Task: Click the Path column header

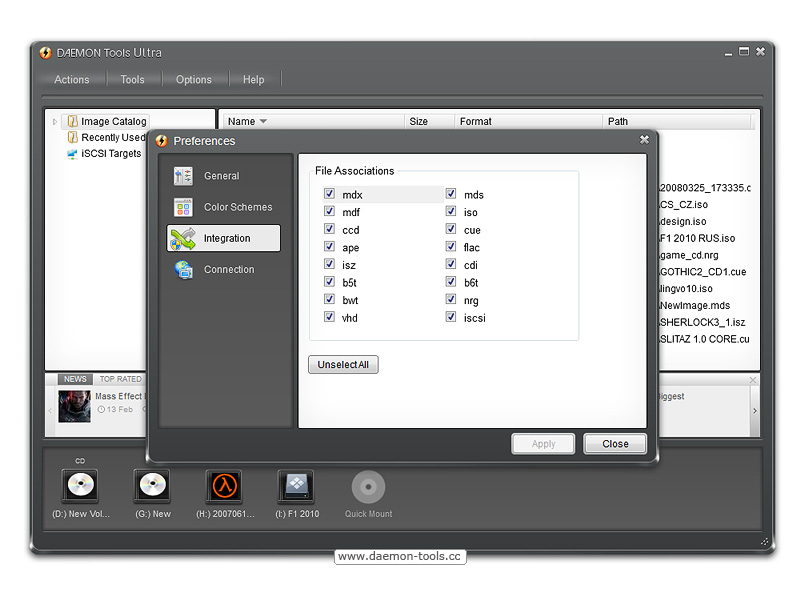Action: tap(677, 121)
